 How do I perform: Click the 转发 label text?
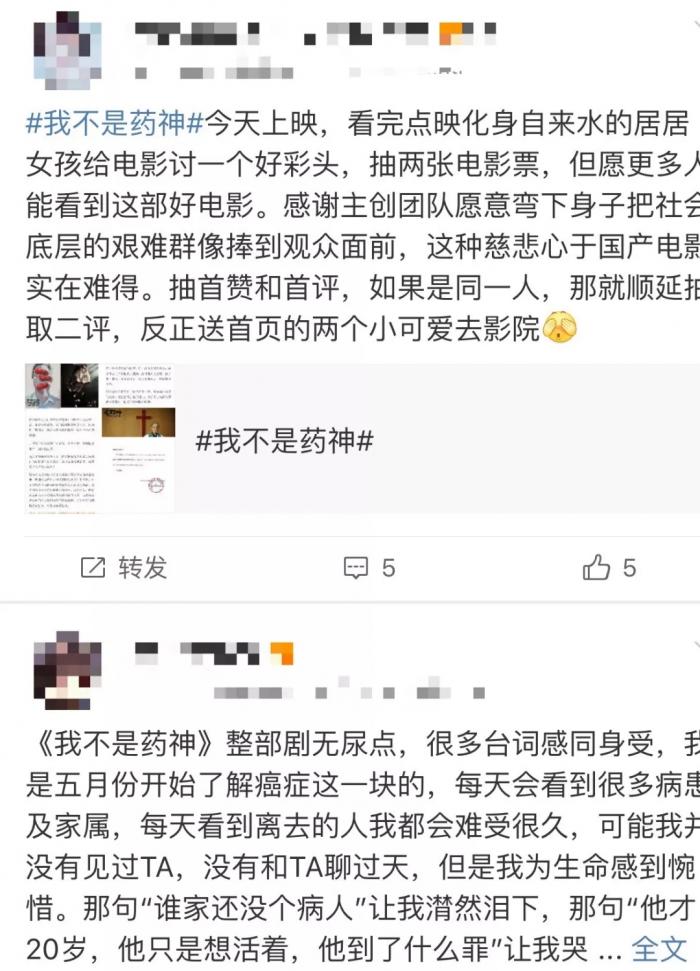tap(142, 568)
